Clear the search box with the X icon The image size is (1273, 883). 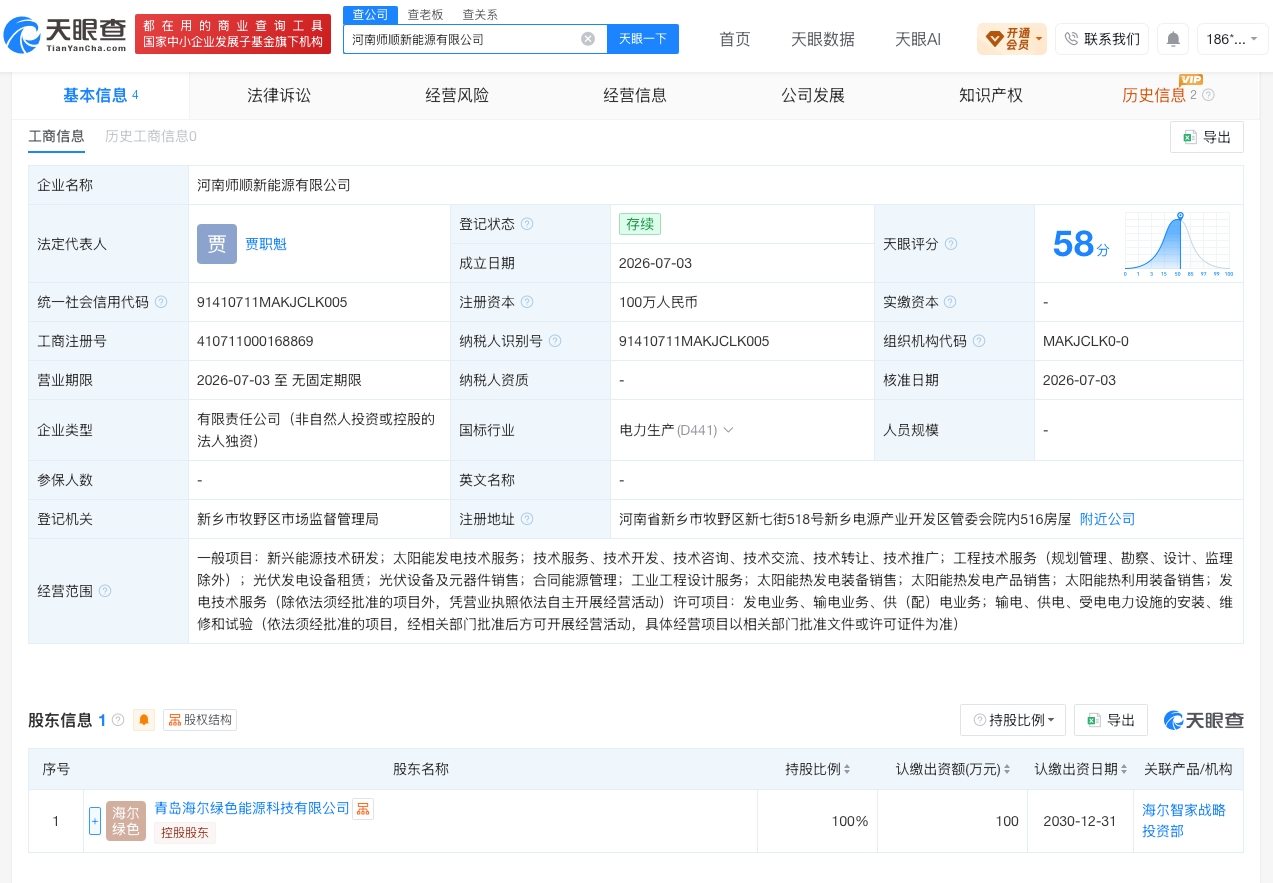(x=588, y=39)
